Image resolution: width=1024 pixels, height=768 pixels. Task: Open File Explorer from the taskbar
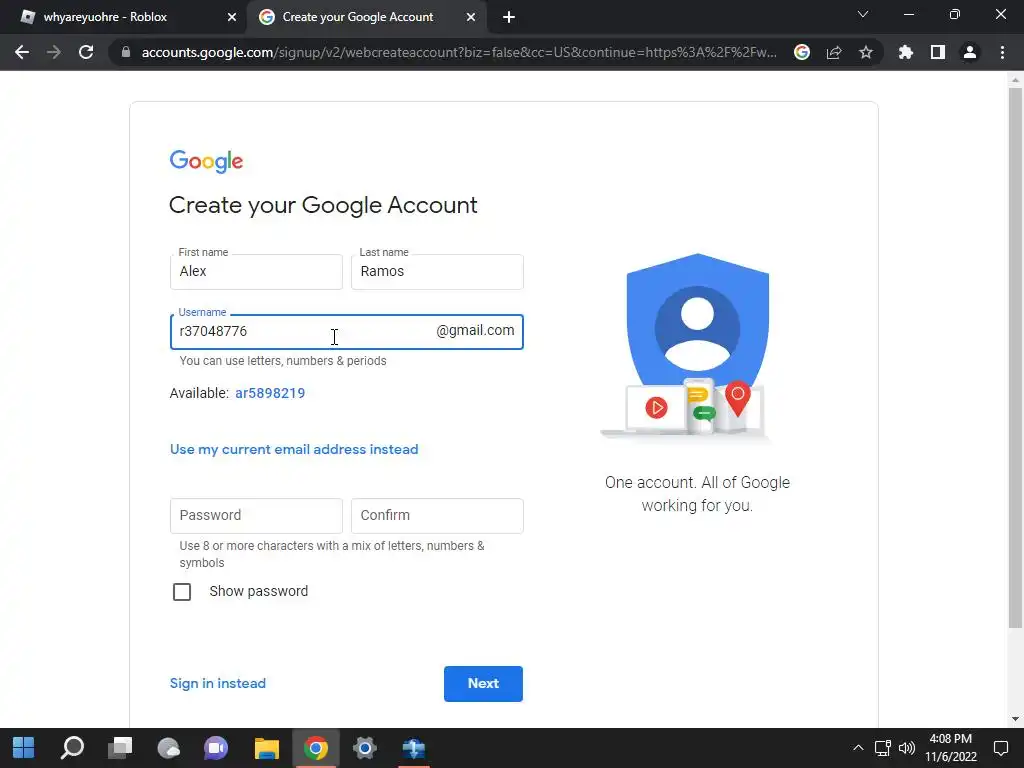coord(266,748)
